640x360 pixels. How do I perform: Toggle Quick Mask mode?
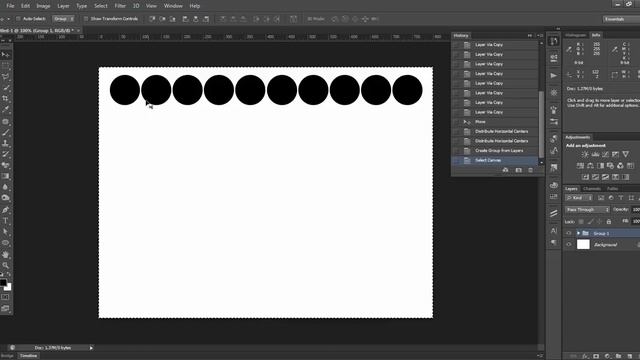point(5,297)
